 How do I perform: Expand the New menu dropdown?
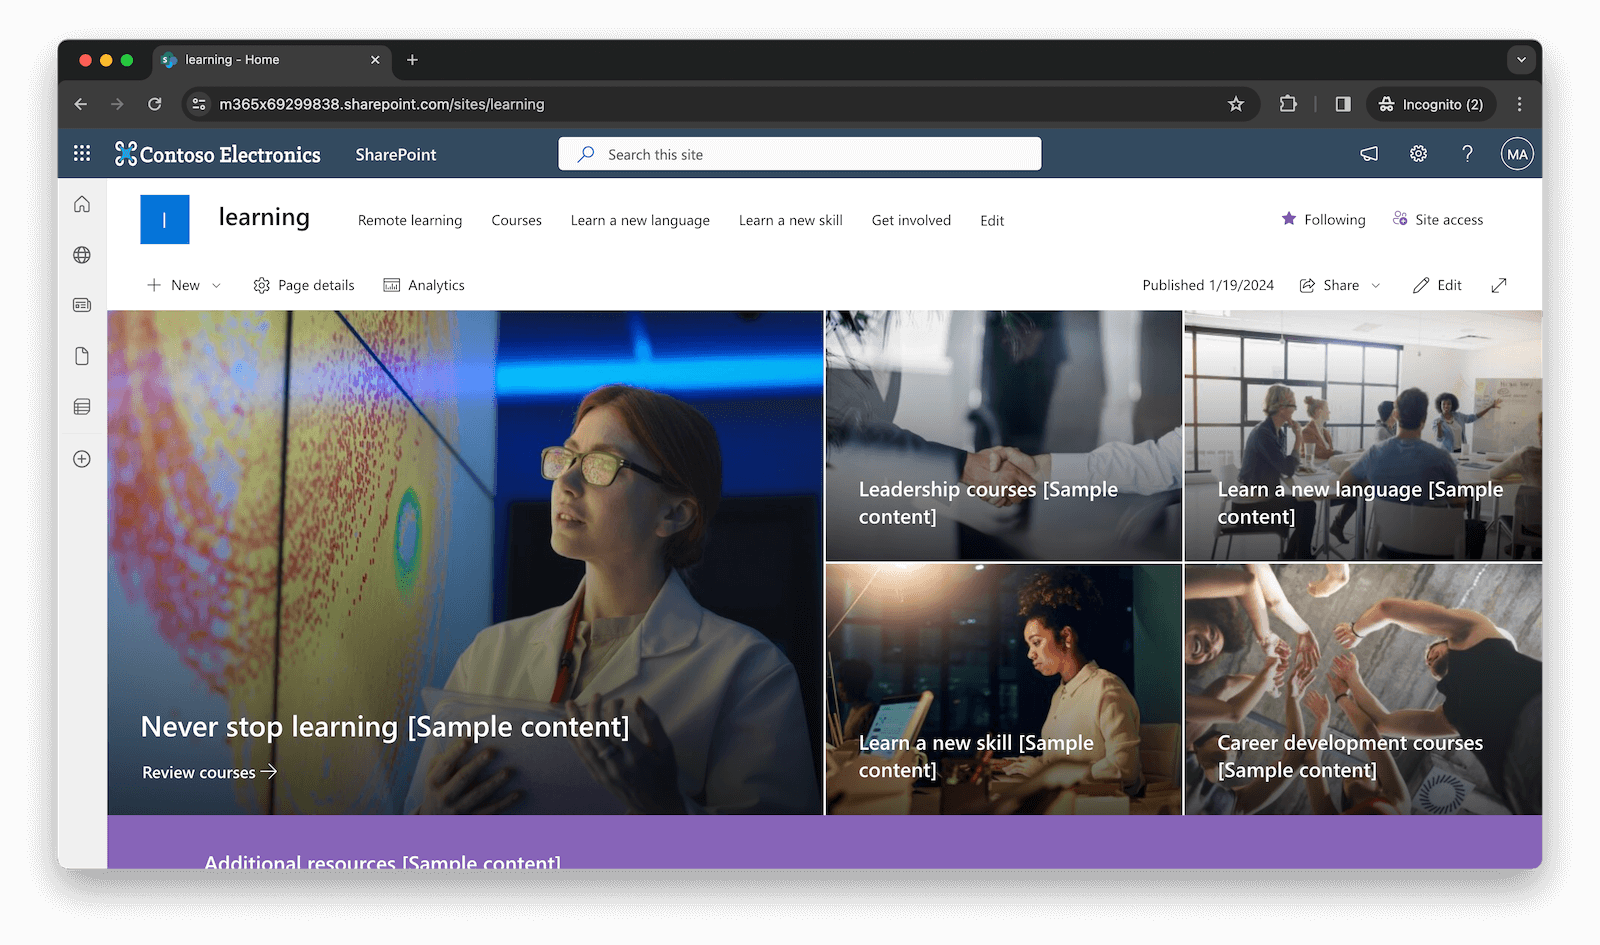[x=216, y=285]
